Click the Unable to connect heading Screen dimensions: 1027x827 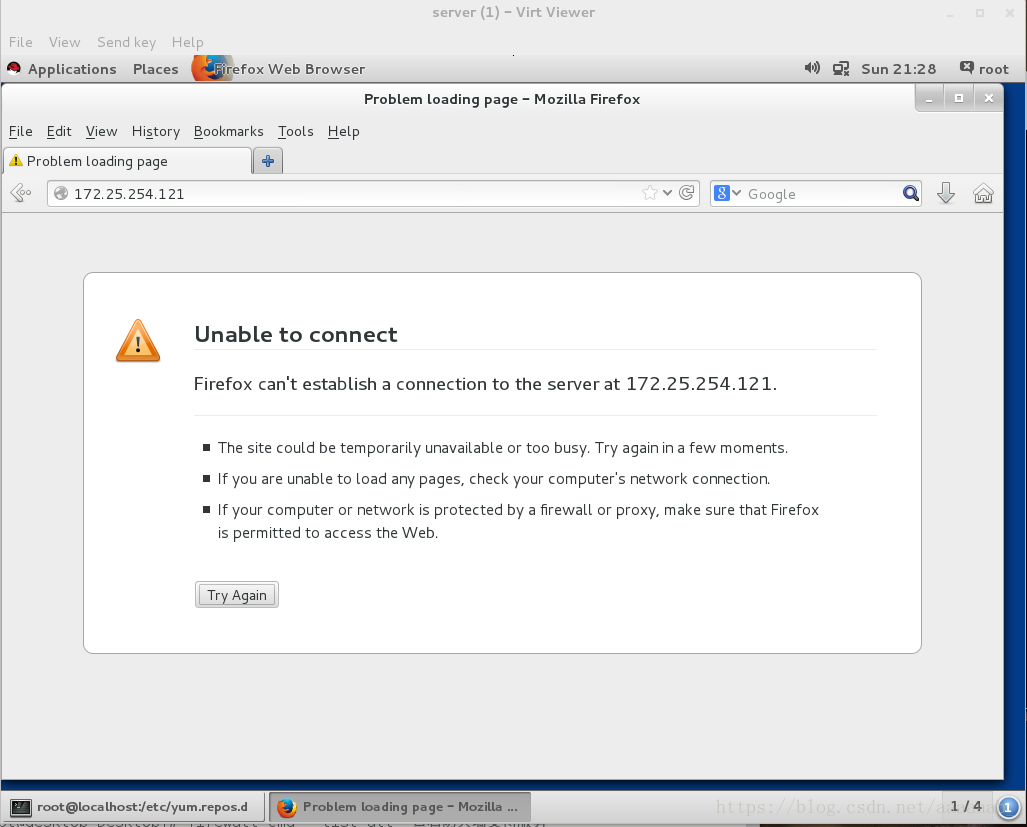(x=296, y=335)
